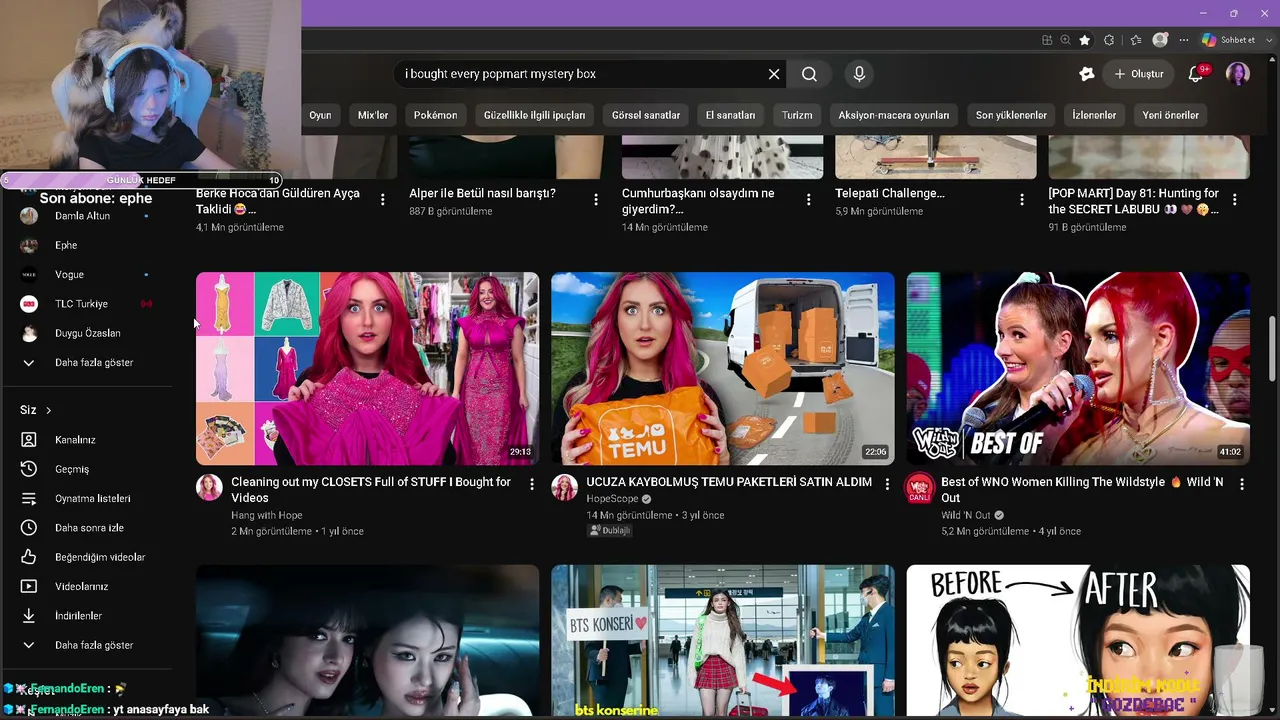
Task: Select the Son yüklenenler chip
Action: 1011,115
